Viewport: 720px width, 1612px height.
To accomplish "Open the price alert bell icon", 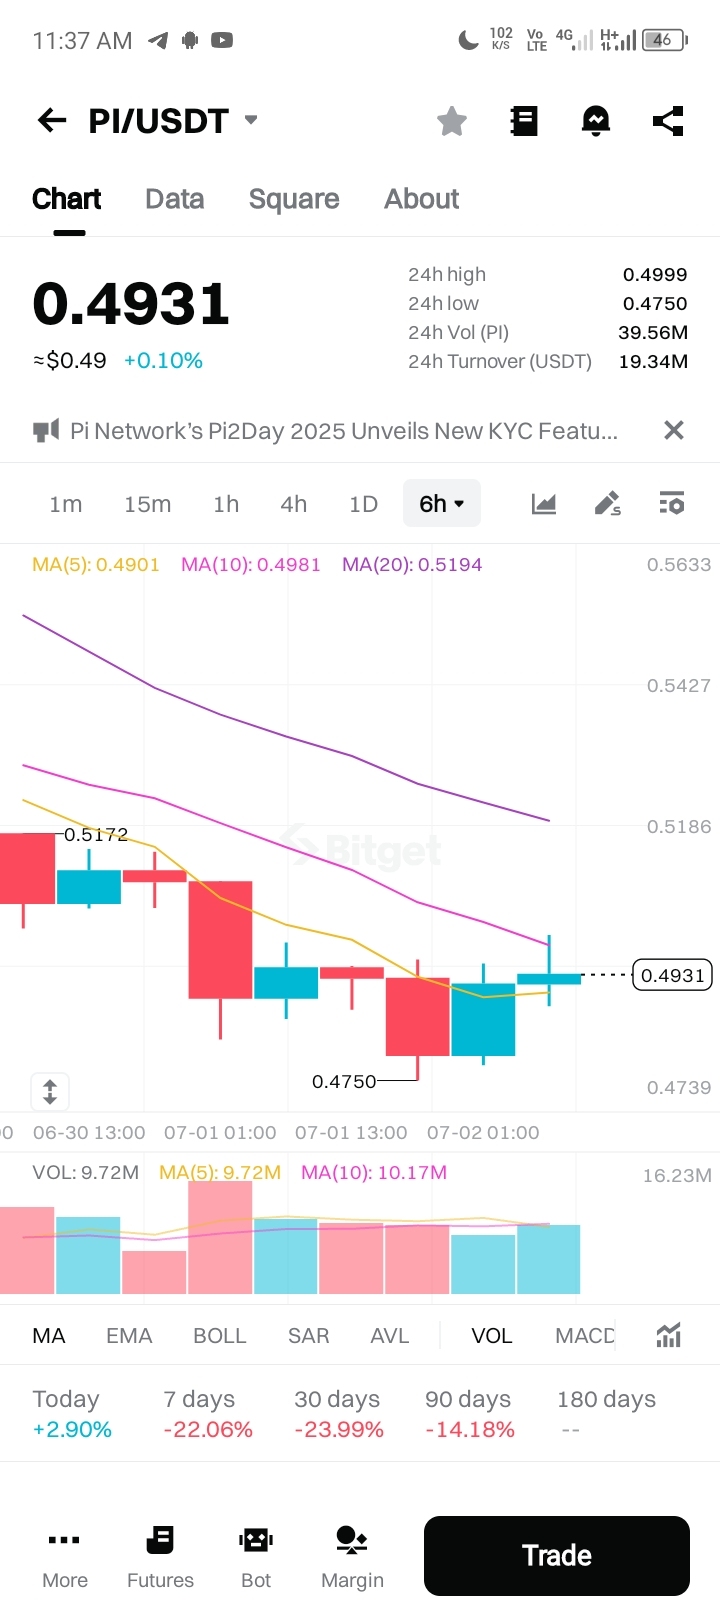I will (x=596, y=121).
